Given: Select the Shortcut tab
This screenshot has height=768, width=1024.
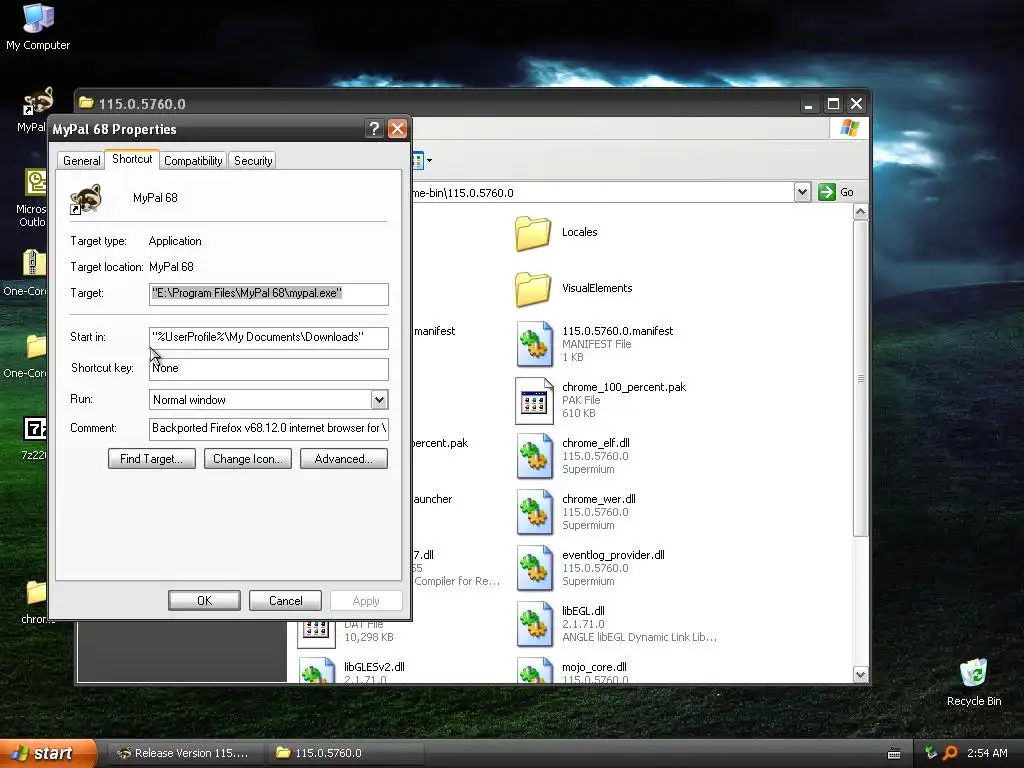Looking at the screenshot, I should point(132,159).
